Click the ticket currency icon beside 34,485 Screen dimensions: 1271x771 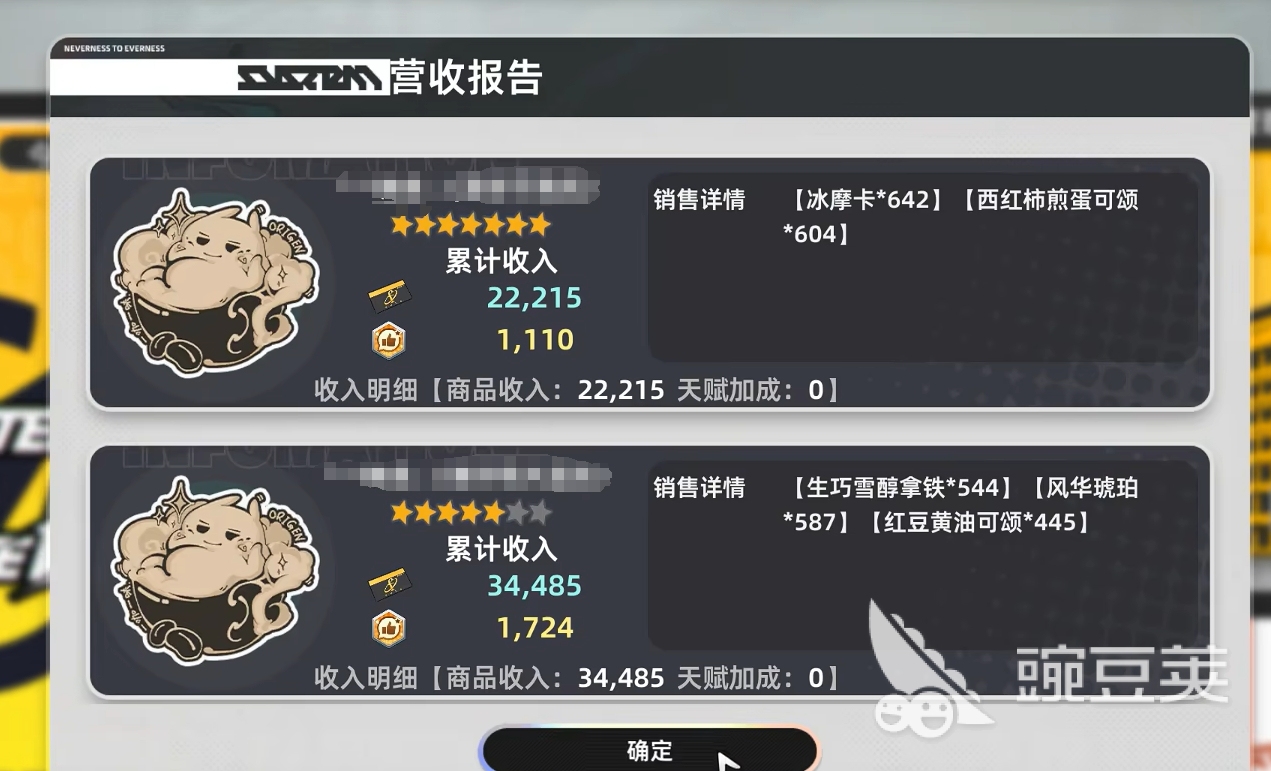389,585
